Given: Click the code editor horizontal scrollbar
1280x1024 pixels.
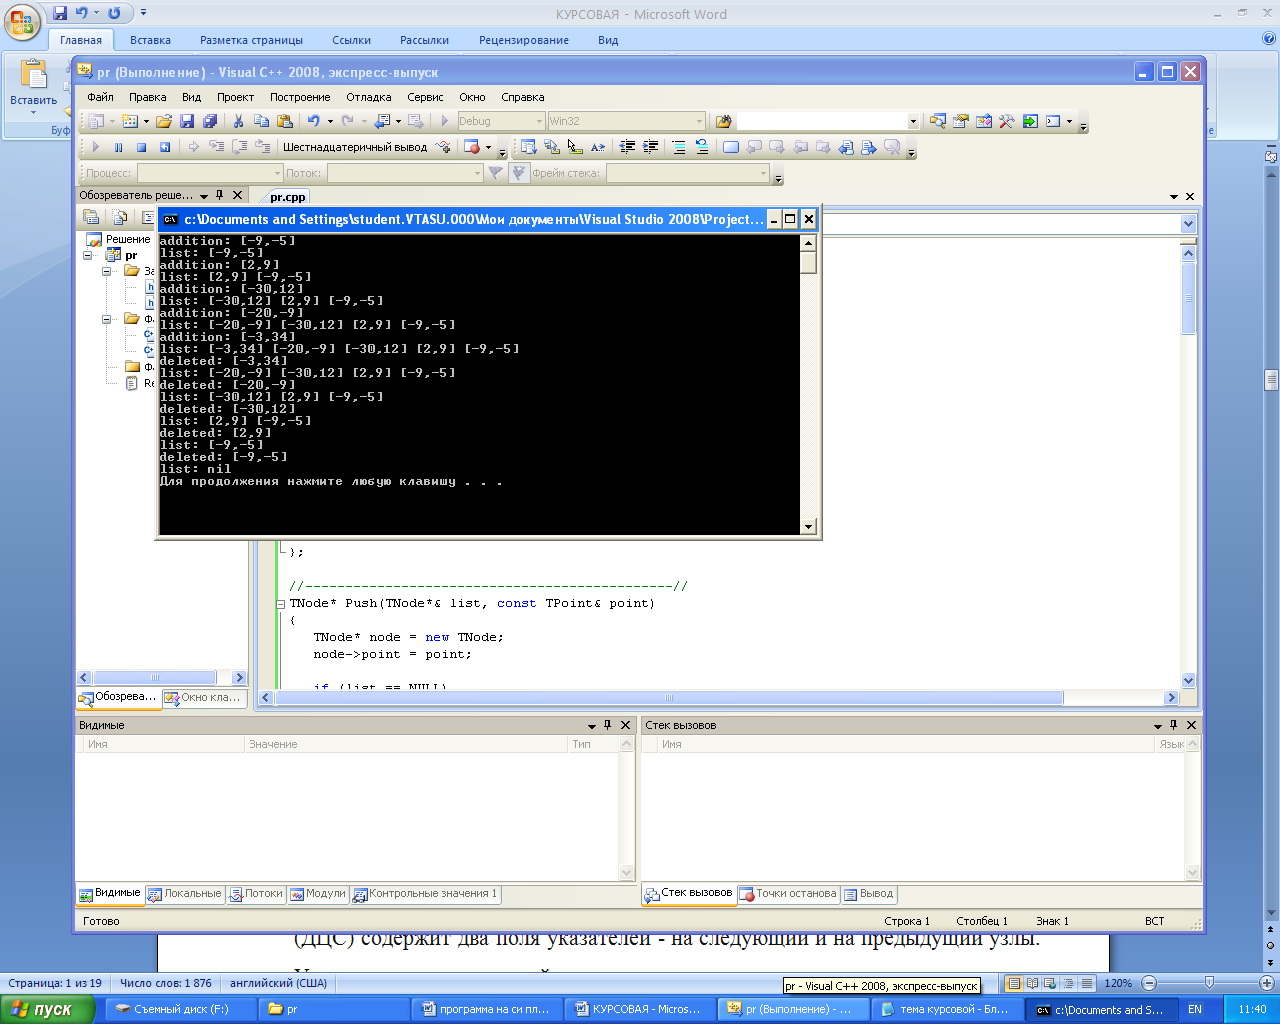Looking at the screenshot, I should pos(669,698).
